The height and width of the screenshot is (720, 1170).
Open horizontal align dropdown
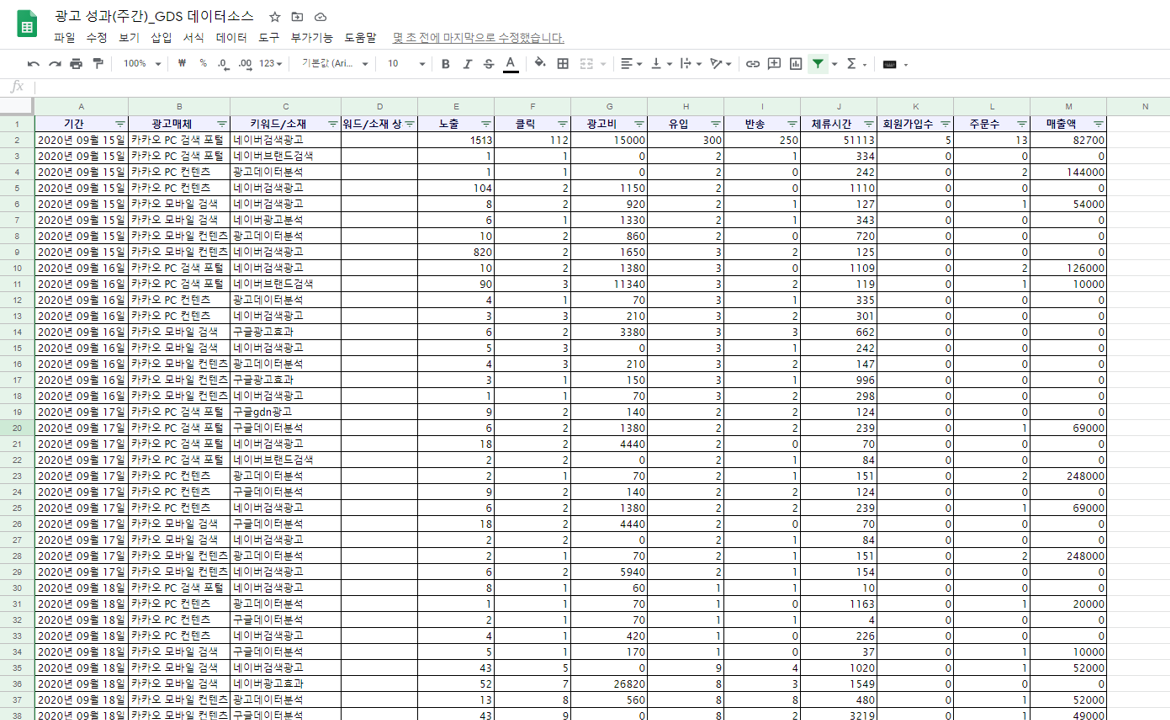click(631, 64)
